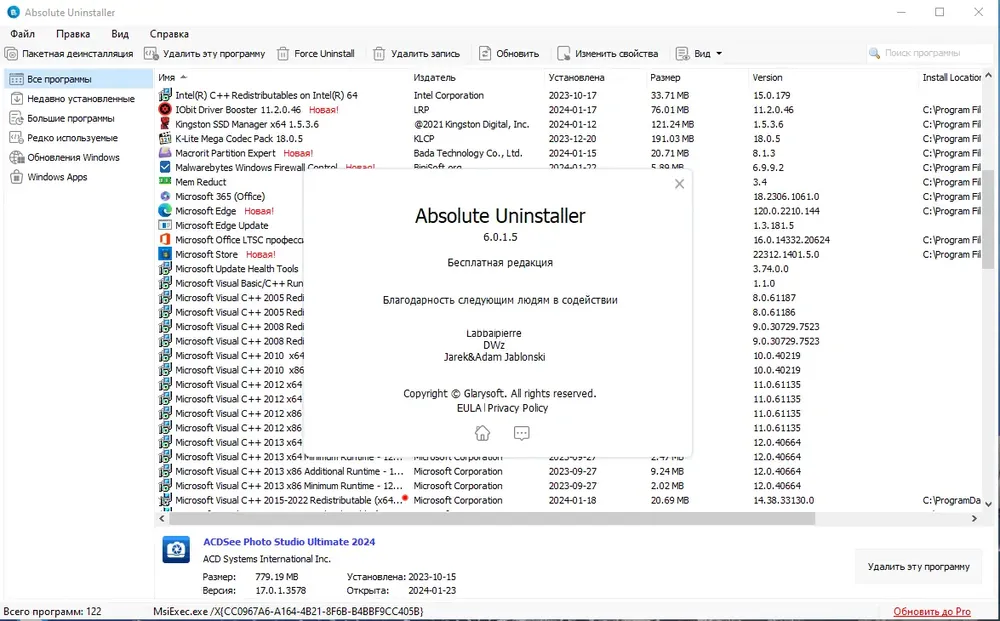Select Microsoft Visual C++ 2010 x86 row
Viewport: 1000px width, 621px height.
coord(239,370)
